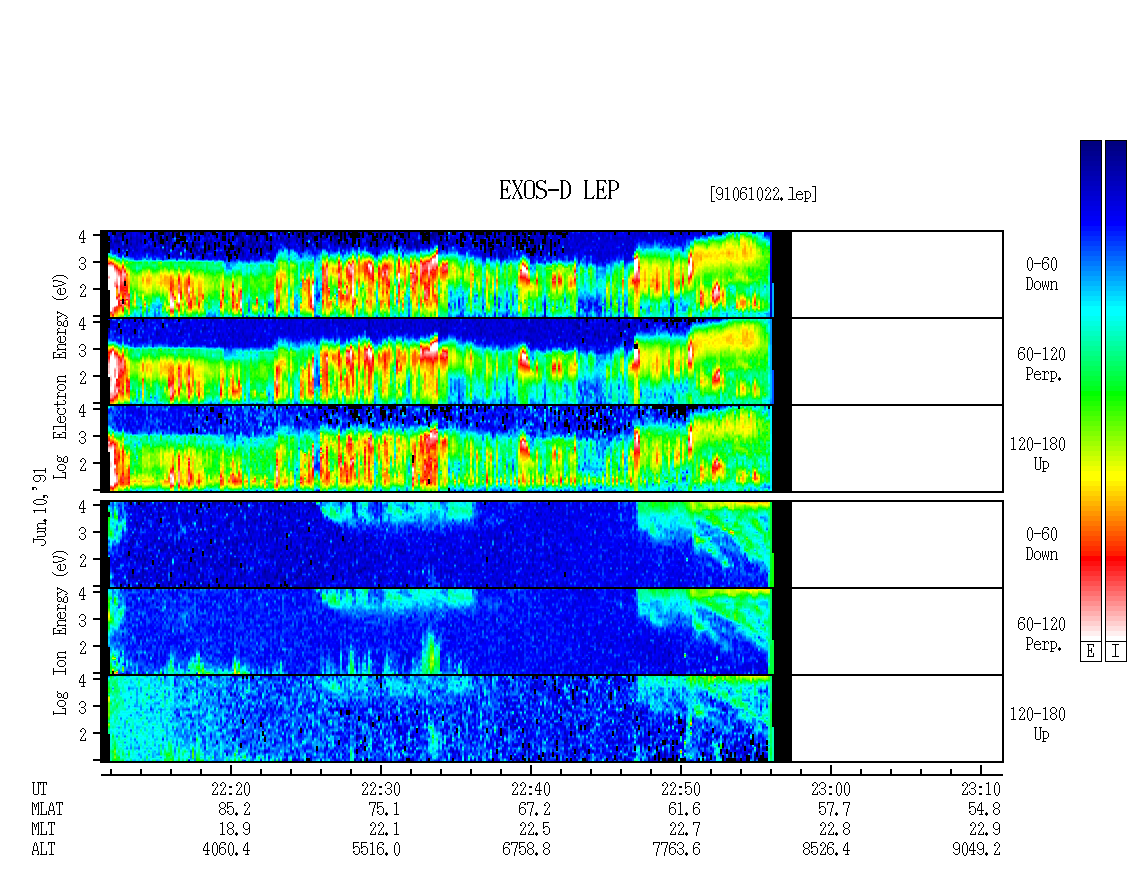Click the ALT value 4060.4
This screenshot has width=1130, height=875.
[226, 850]
